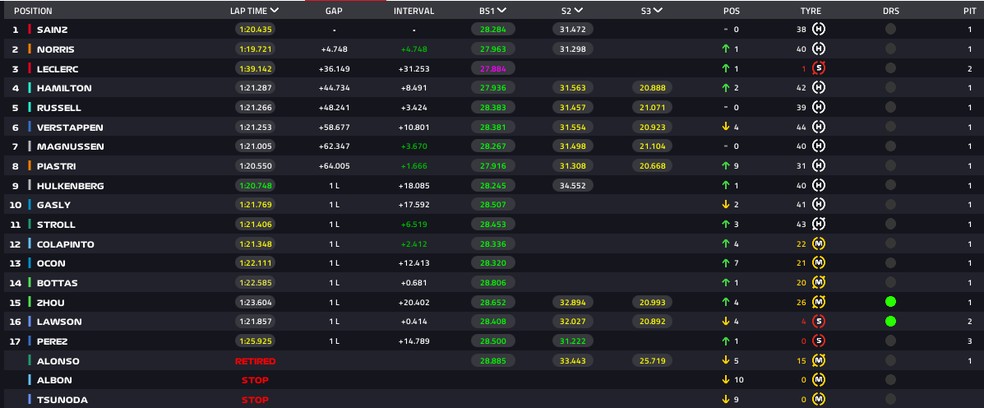Click the yellow down arrow in Albon row
The width and height of the screenshot is (984, 408).
coord(725,380)
